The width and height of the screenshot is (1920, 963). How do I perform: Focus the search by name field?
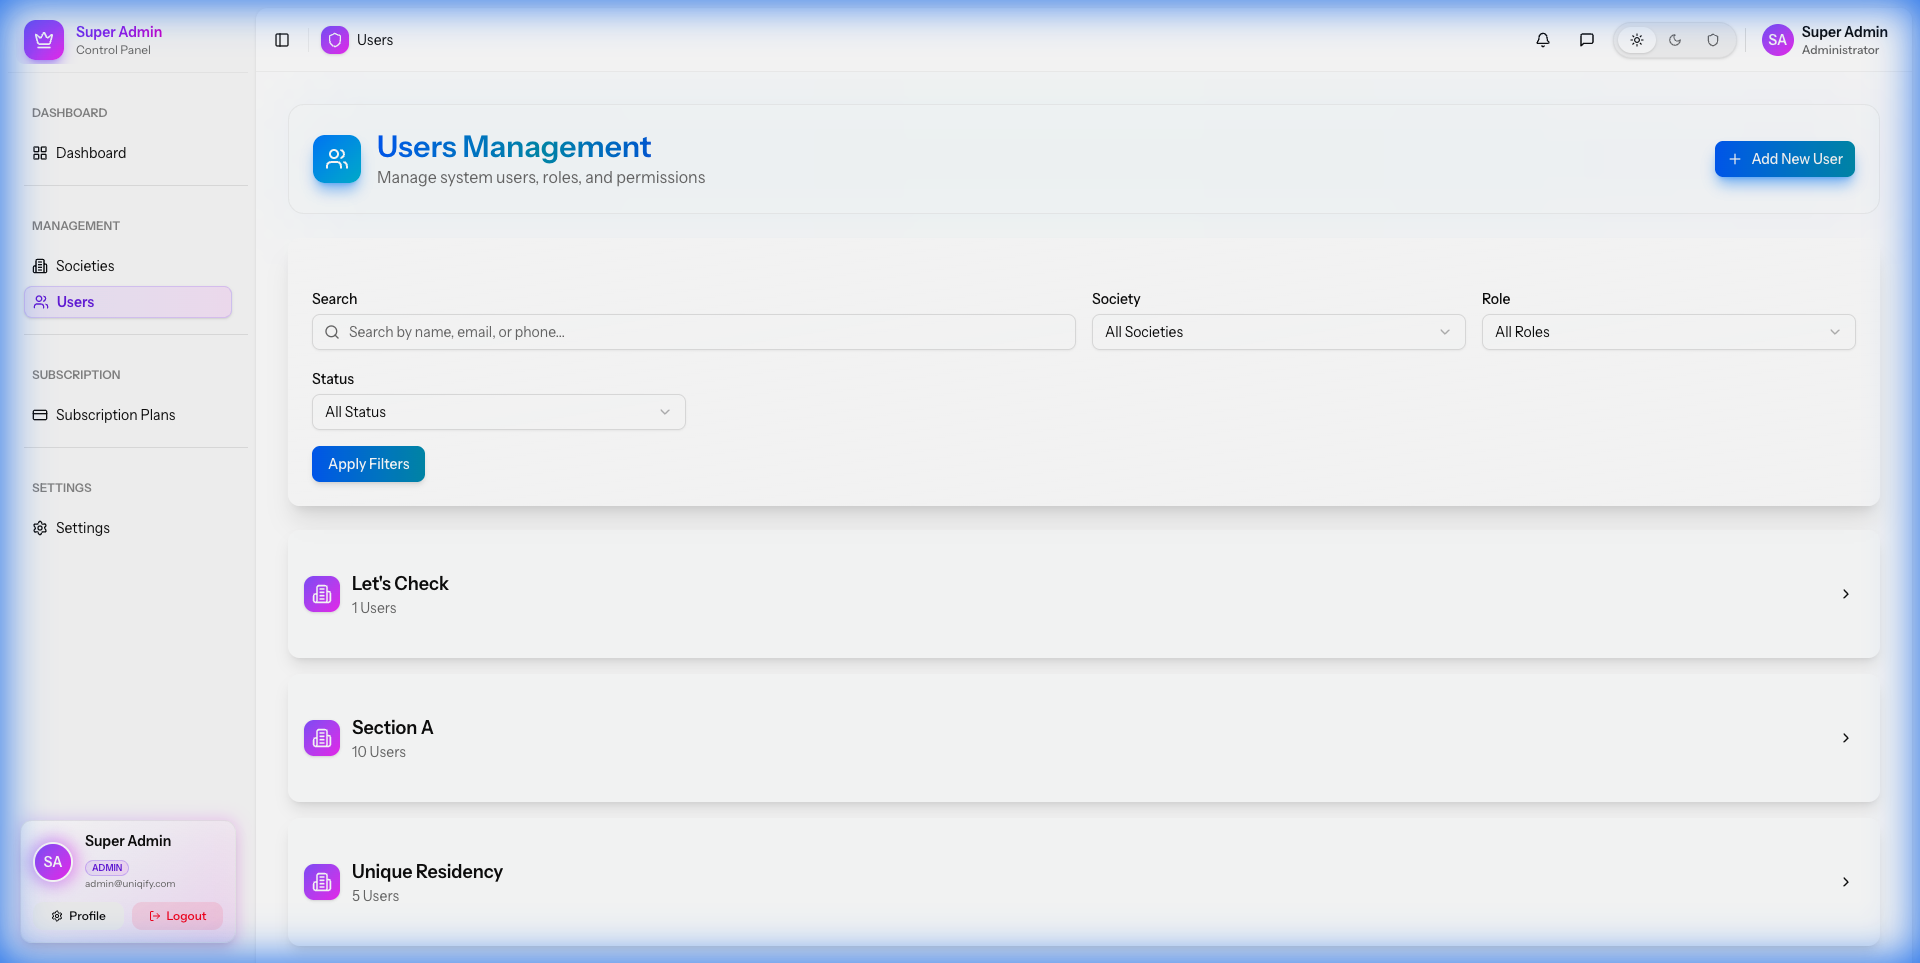click(x=694, y=332)
